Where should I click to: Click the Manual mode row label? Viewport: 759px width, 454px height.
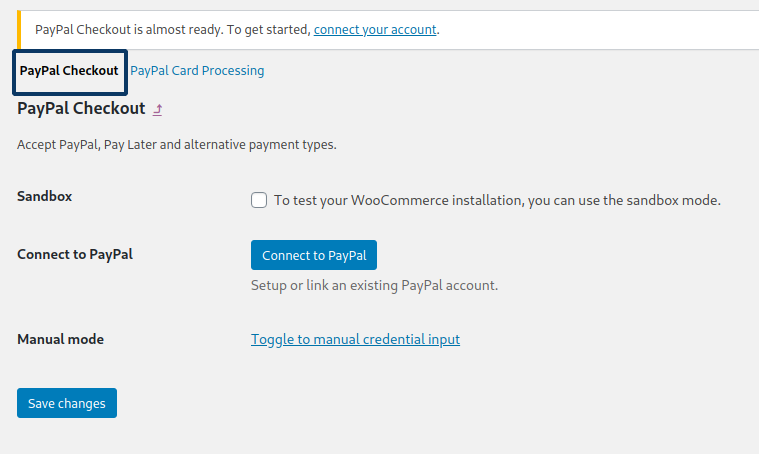tap(60, 339)
